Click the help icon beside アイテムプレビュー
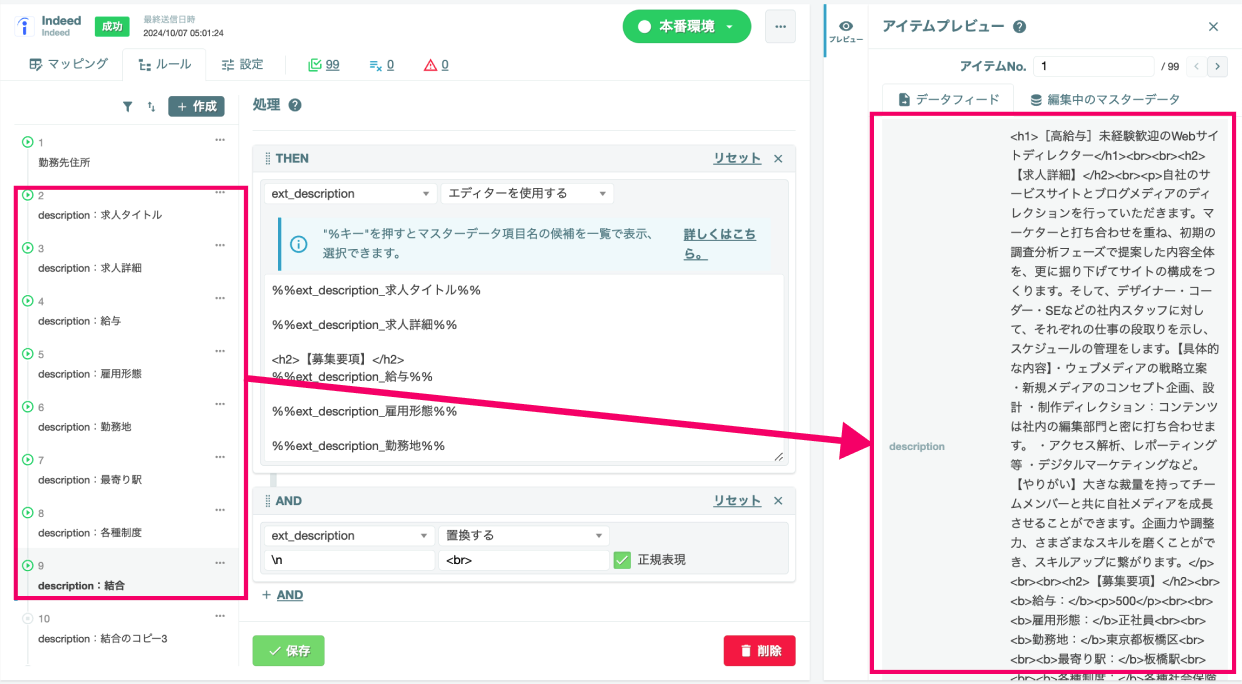Image resolution: width=1242 pixels, height=684 pixels. pos(1019,27)
